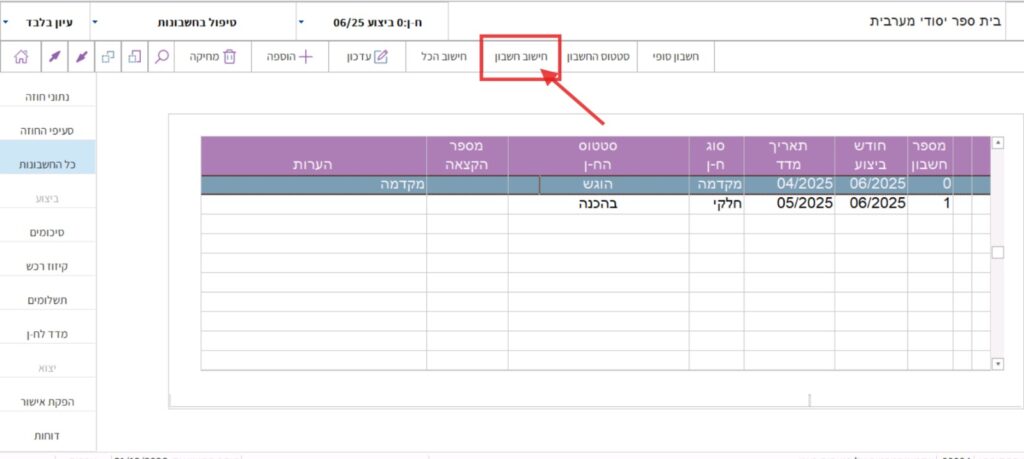Click the magnifier search icon
This screenshot has width=1024, height=459.
tap(161, 57)
